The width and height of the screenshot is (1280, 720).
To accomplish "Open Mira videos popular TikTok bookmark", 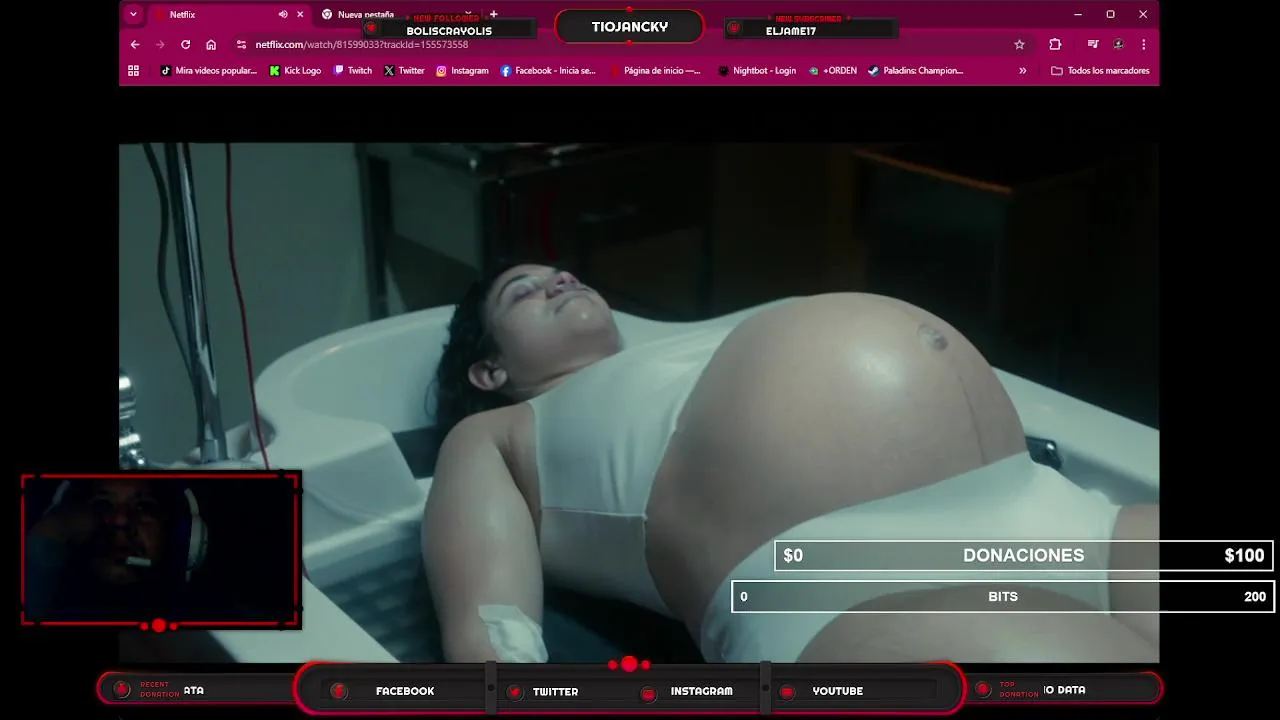I will pos(209,71).
